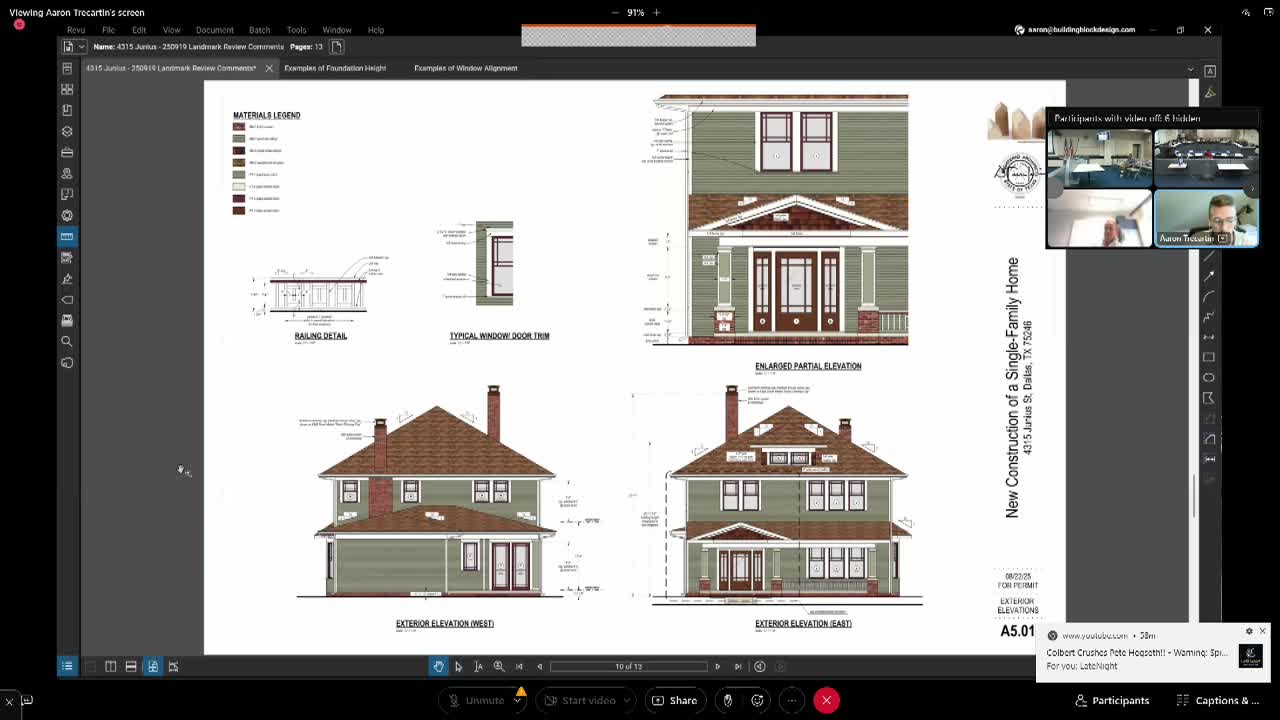
Task: Select the Ellipse markup tool
Action: point(1209,377)
